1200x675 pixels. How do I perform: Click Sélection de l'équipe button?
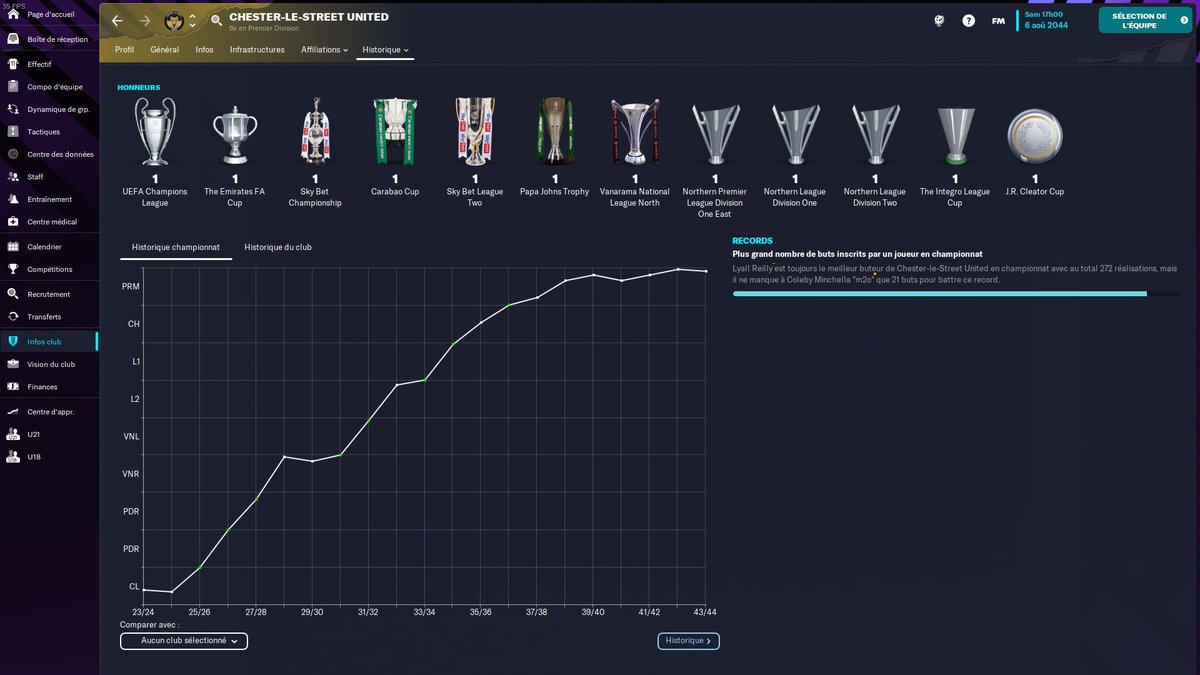1146,21
